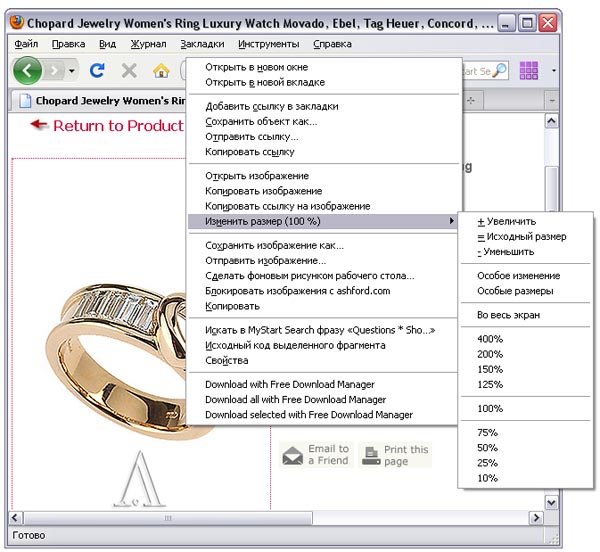
Task: Choose Копировать изображение
Action: tap(324, 191)
